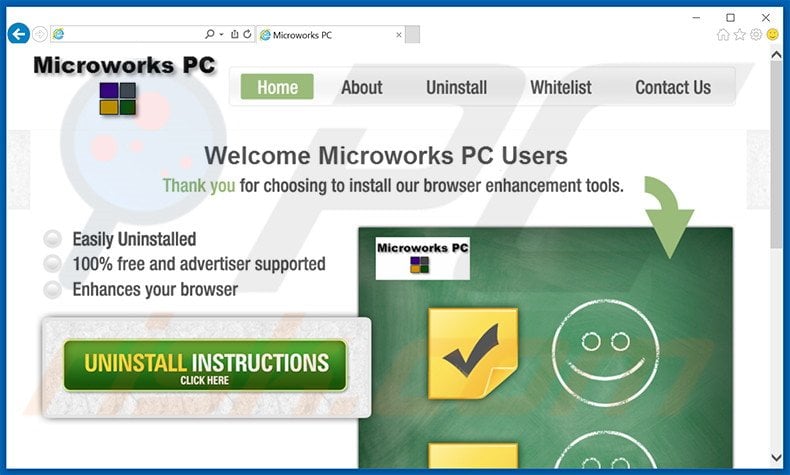
Task: Maximize the browser window
Action: pyautogui.click(x=731, y=17)
